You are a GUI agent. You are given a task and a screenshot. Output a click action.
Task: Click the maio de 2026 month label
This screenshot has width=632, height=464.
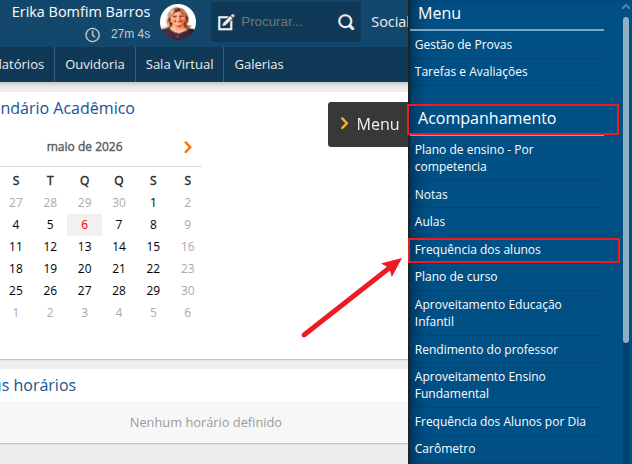(84, 147)
